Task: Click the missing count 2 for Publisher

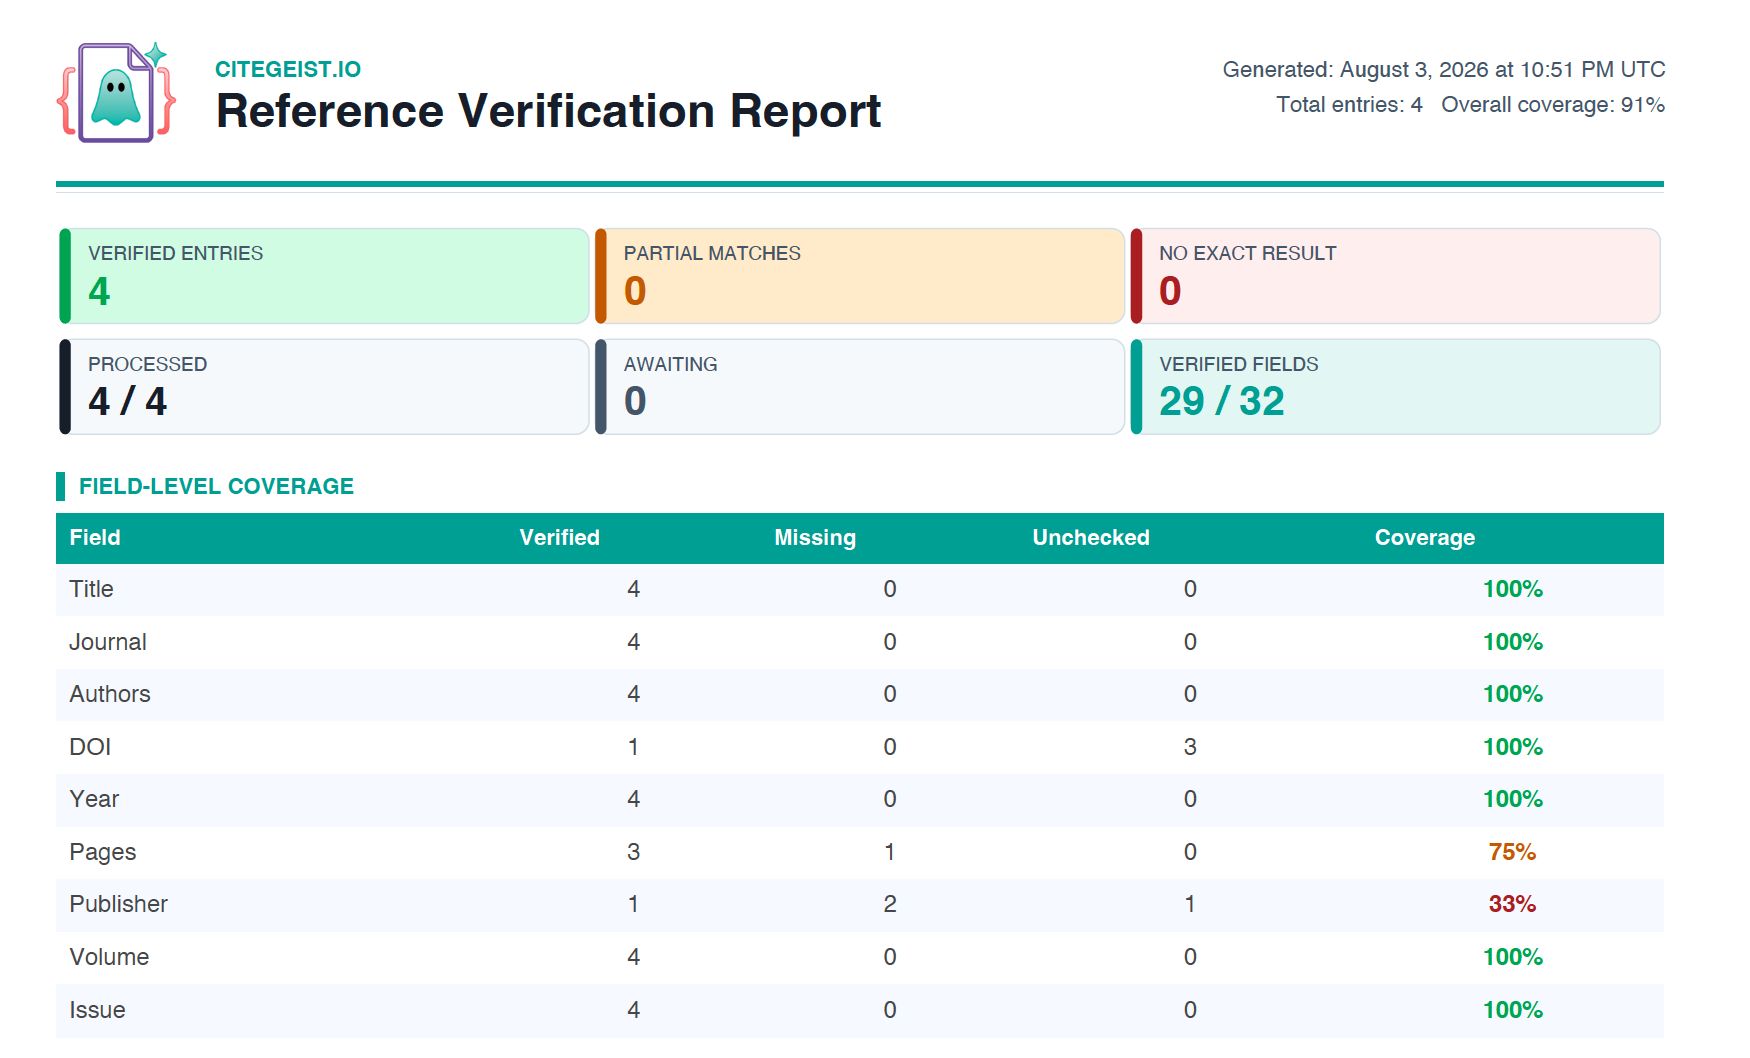Action: [x=890, y=904]
